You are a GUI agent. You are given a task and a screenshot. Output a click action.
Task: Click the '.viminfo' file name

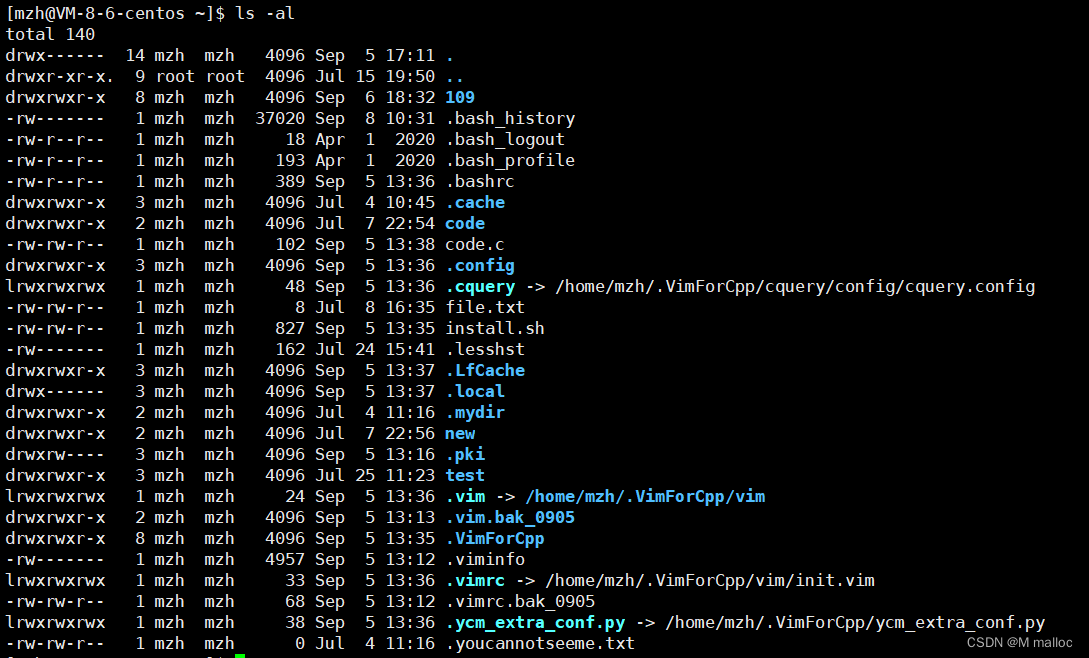pyautogui.click(x=485, y=559)
